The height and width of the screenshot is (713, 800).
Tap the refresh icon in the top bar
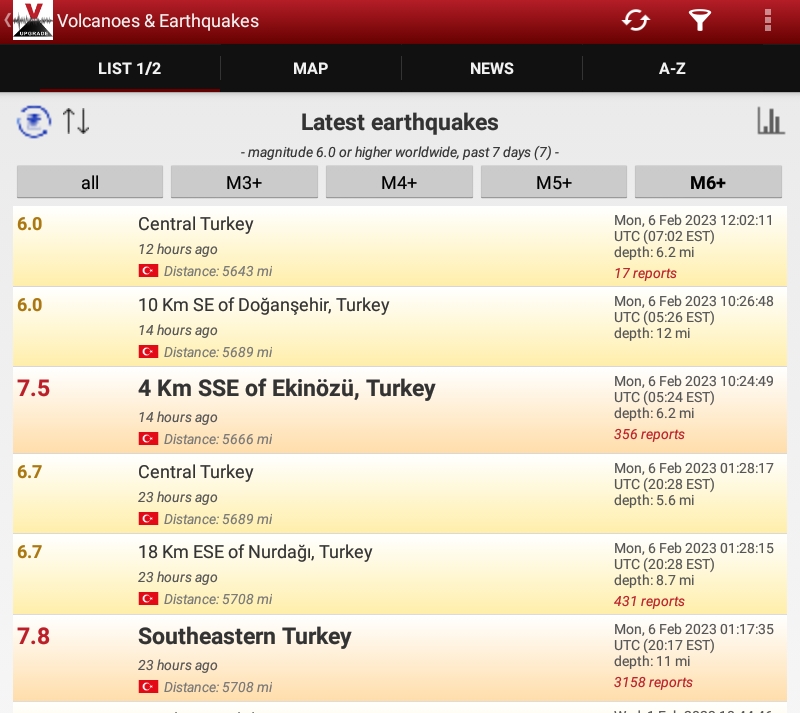tap(636, 20)
